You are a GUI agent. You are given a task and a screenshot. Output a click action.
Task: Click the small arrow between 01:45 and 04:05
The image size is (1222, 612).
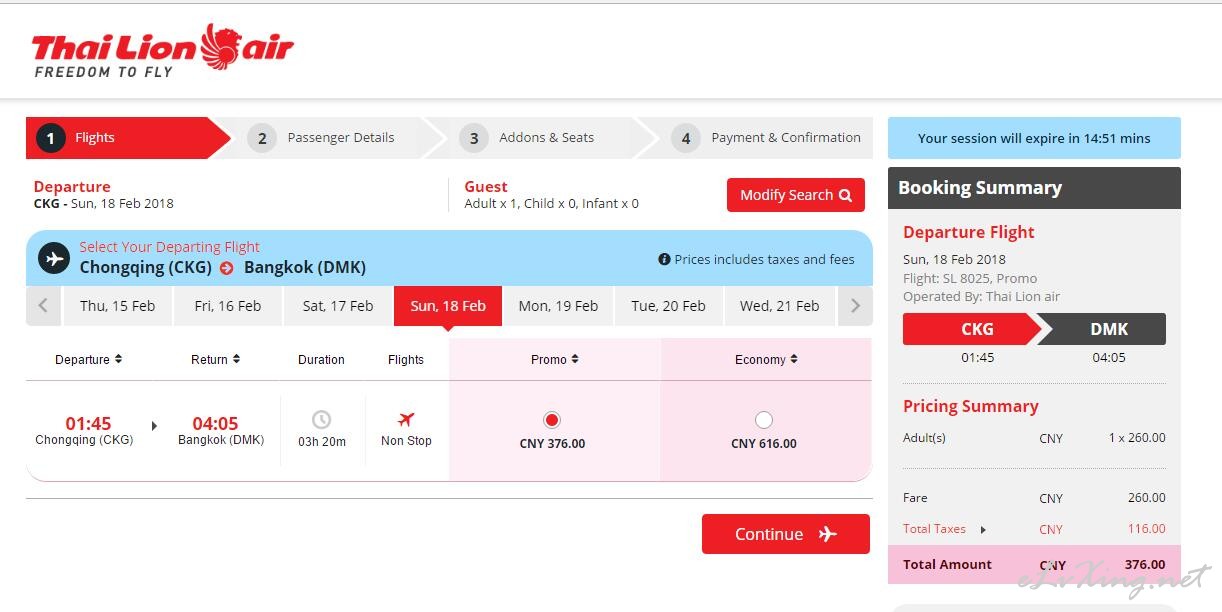tap(154, 426)
